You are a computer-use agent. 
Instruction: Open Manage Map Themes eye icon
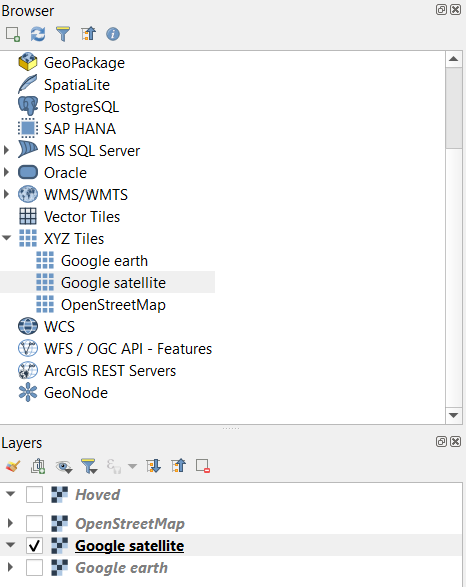click(x=64, y=467)
